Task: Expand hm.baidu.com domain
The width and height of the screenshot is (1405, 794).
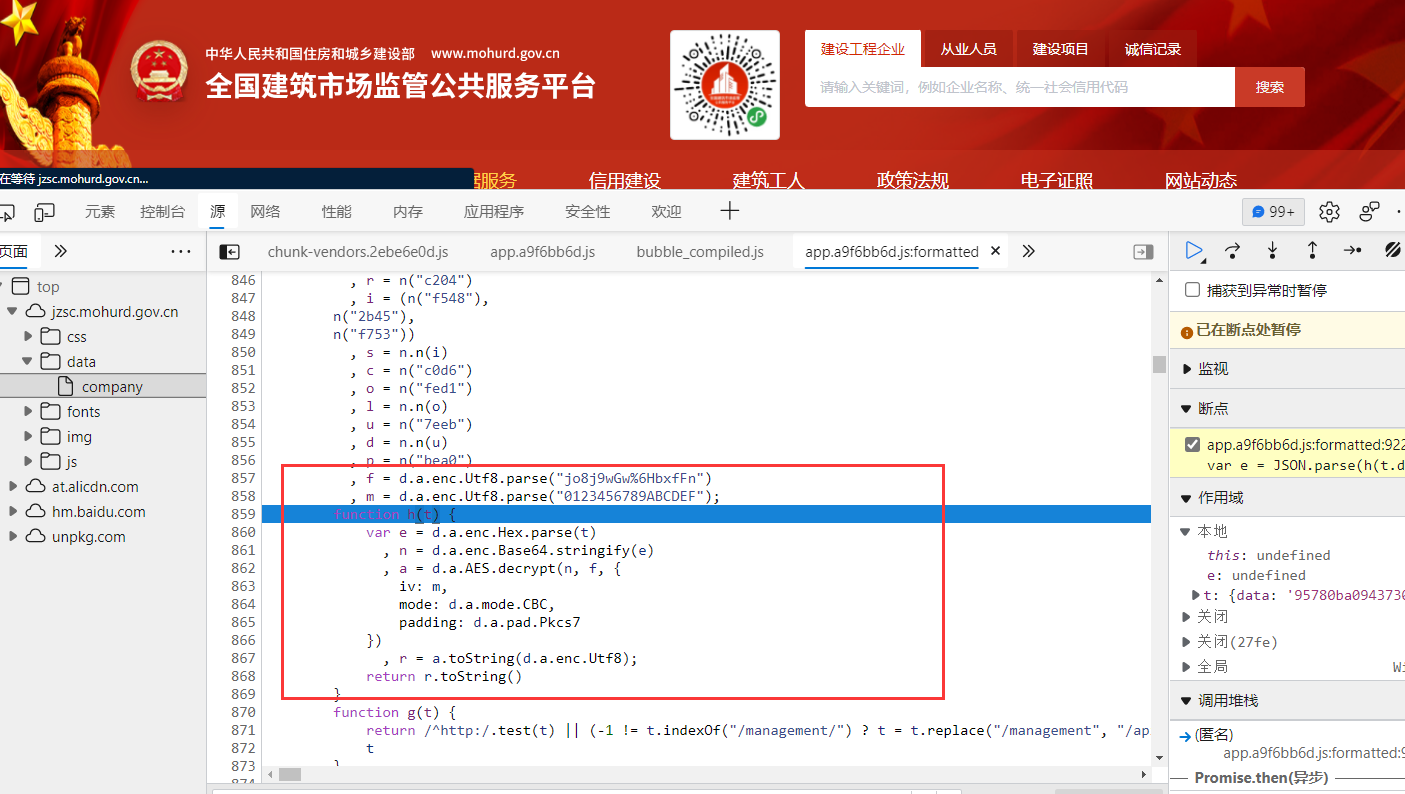Action: (13, 512)
